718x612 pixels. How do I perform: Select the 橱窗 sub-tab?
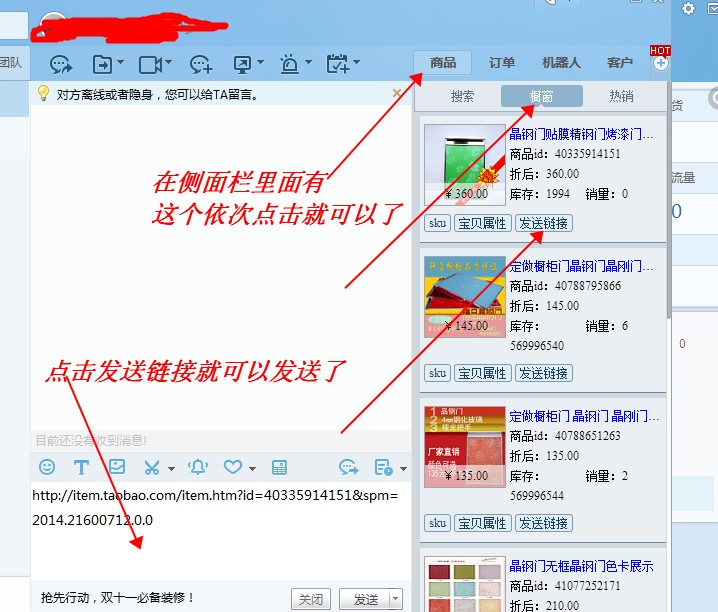coord(542,96)
